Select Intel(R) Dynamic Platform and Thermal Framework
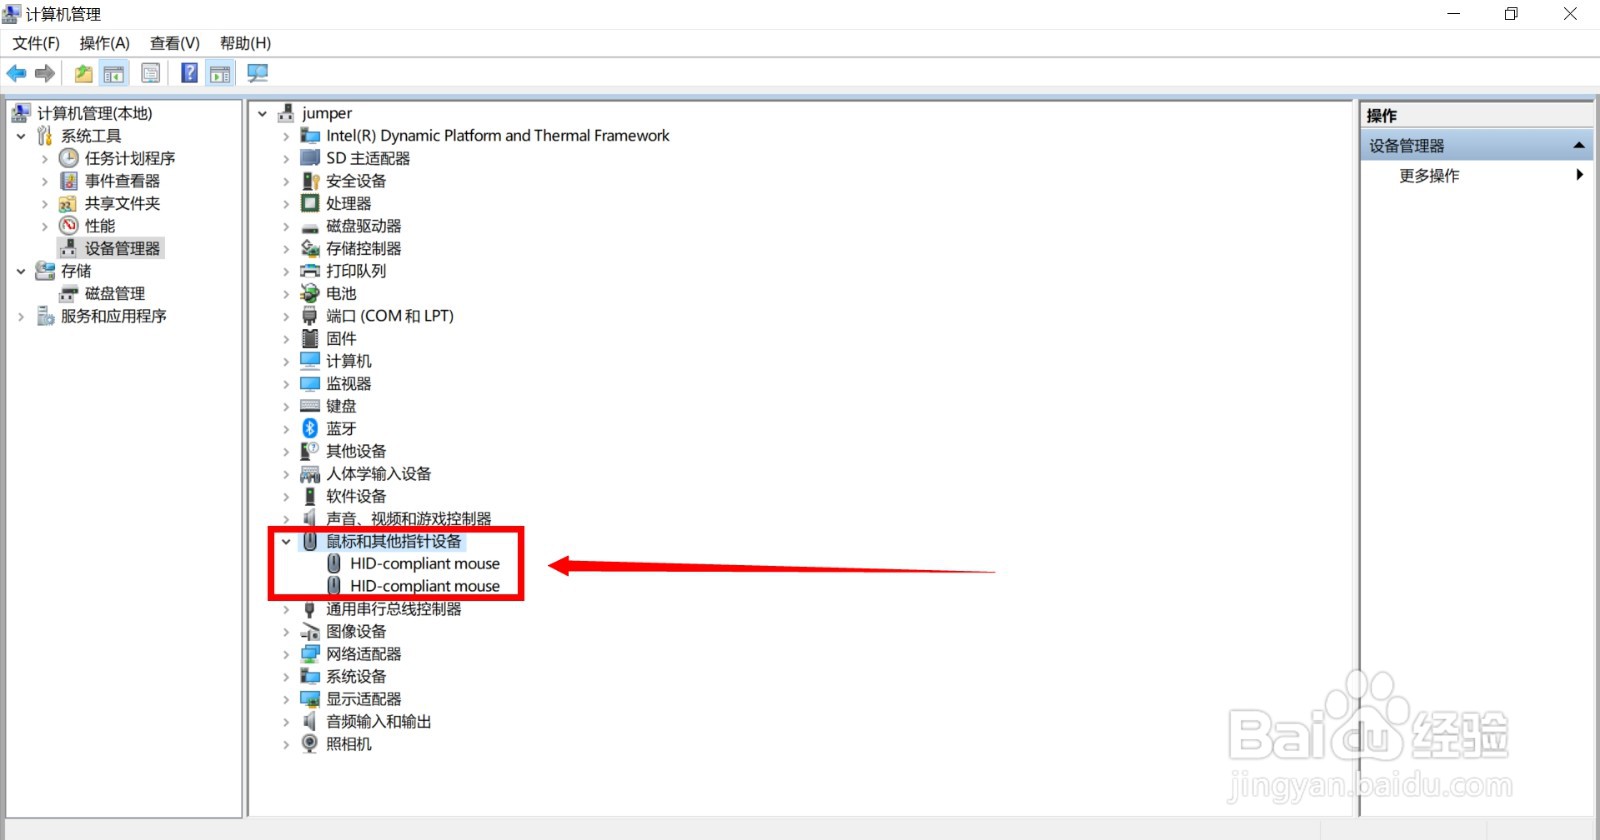The height and width of the screenshot is (840, 1600). pyautogui.click(x=498, y=135)
